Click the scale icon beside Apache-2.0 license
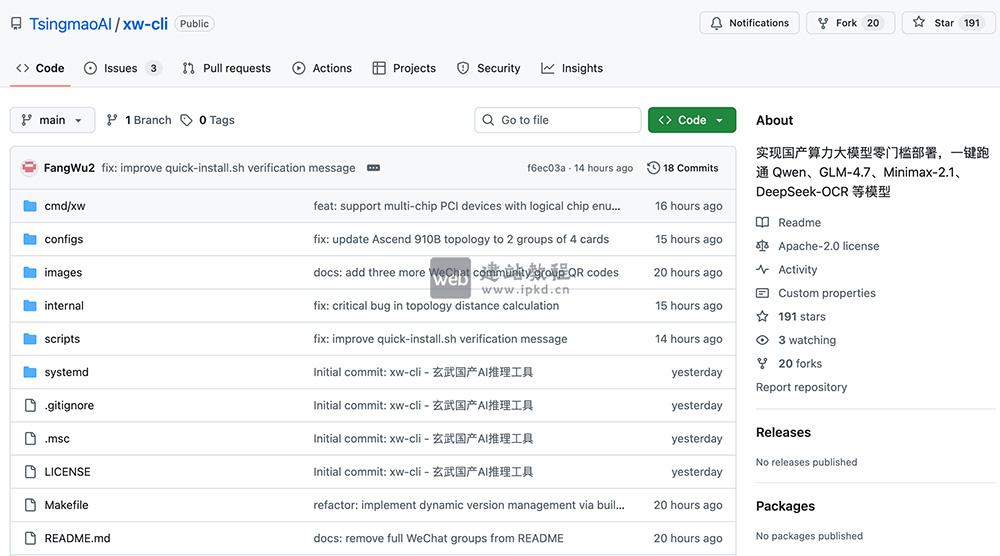The height and width of the screenshot is (556, 1000). click(x=763, y=246)
